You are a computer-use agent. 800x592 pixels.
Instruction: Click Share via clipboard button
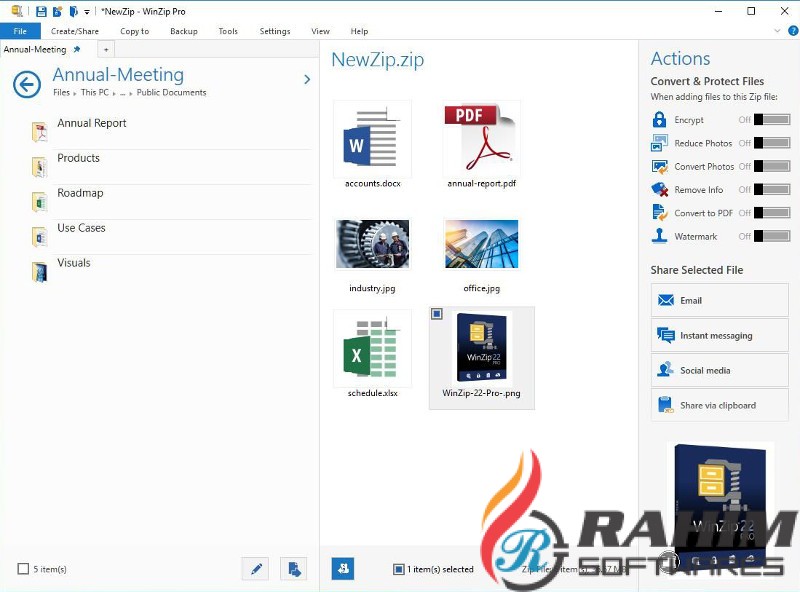(x=719, y=405)
